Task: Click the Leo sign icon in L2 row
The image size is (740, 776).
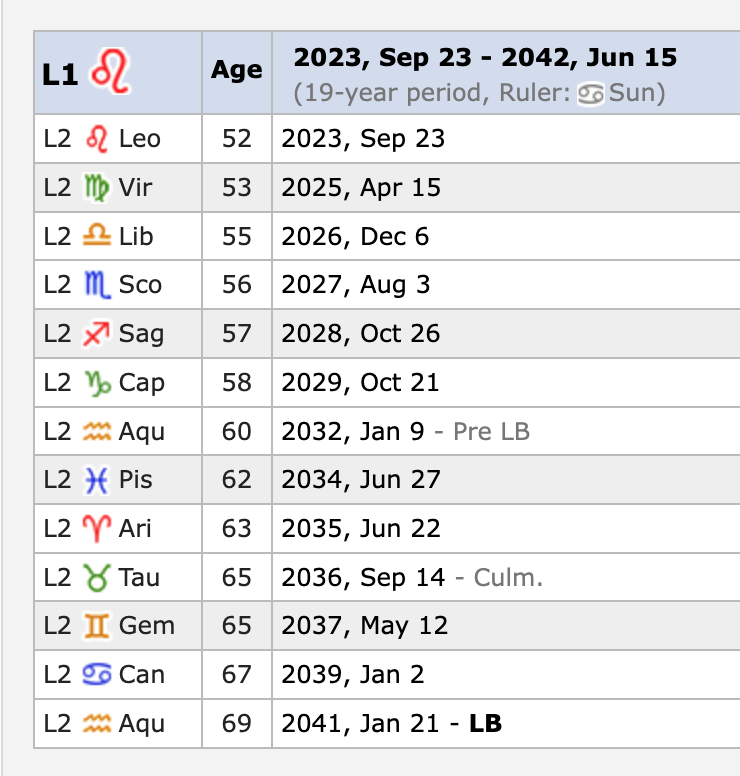Action: click(96, 138)
